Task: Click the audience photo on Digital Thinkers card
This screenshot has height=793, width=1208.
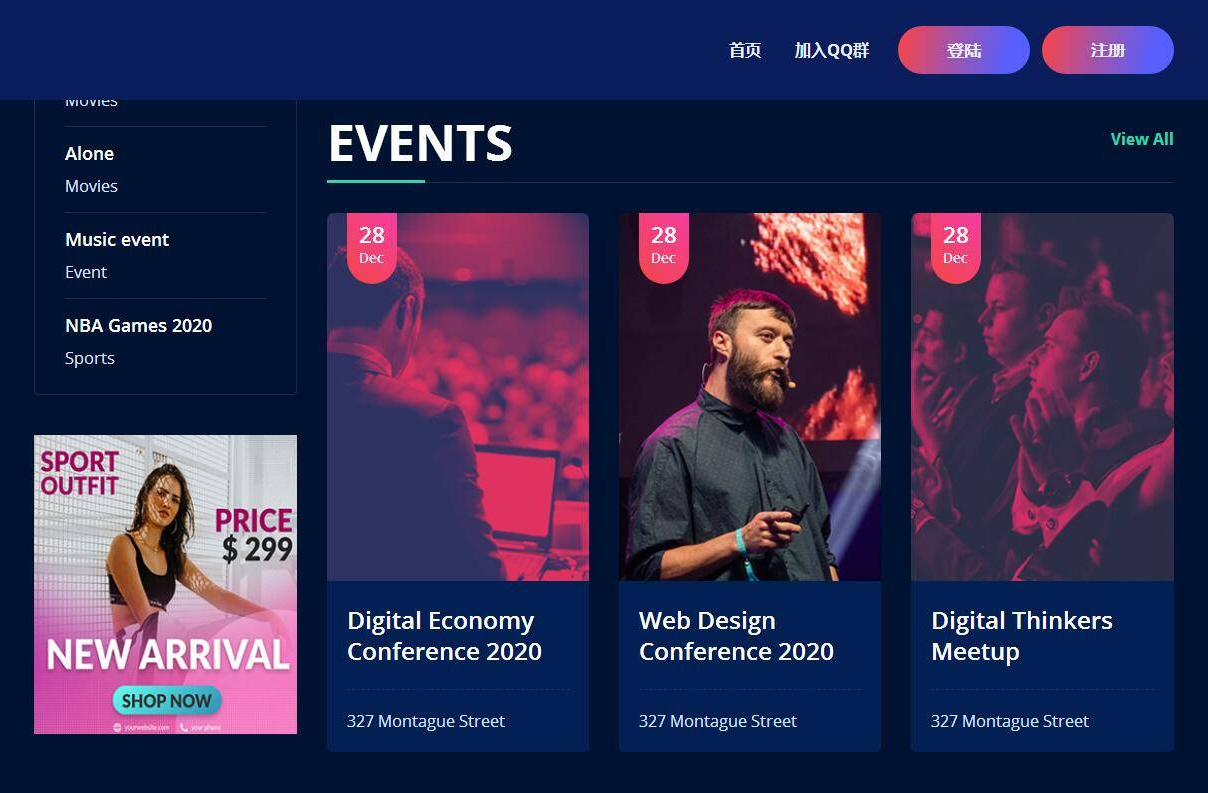Action: (x=1042, y=420)
